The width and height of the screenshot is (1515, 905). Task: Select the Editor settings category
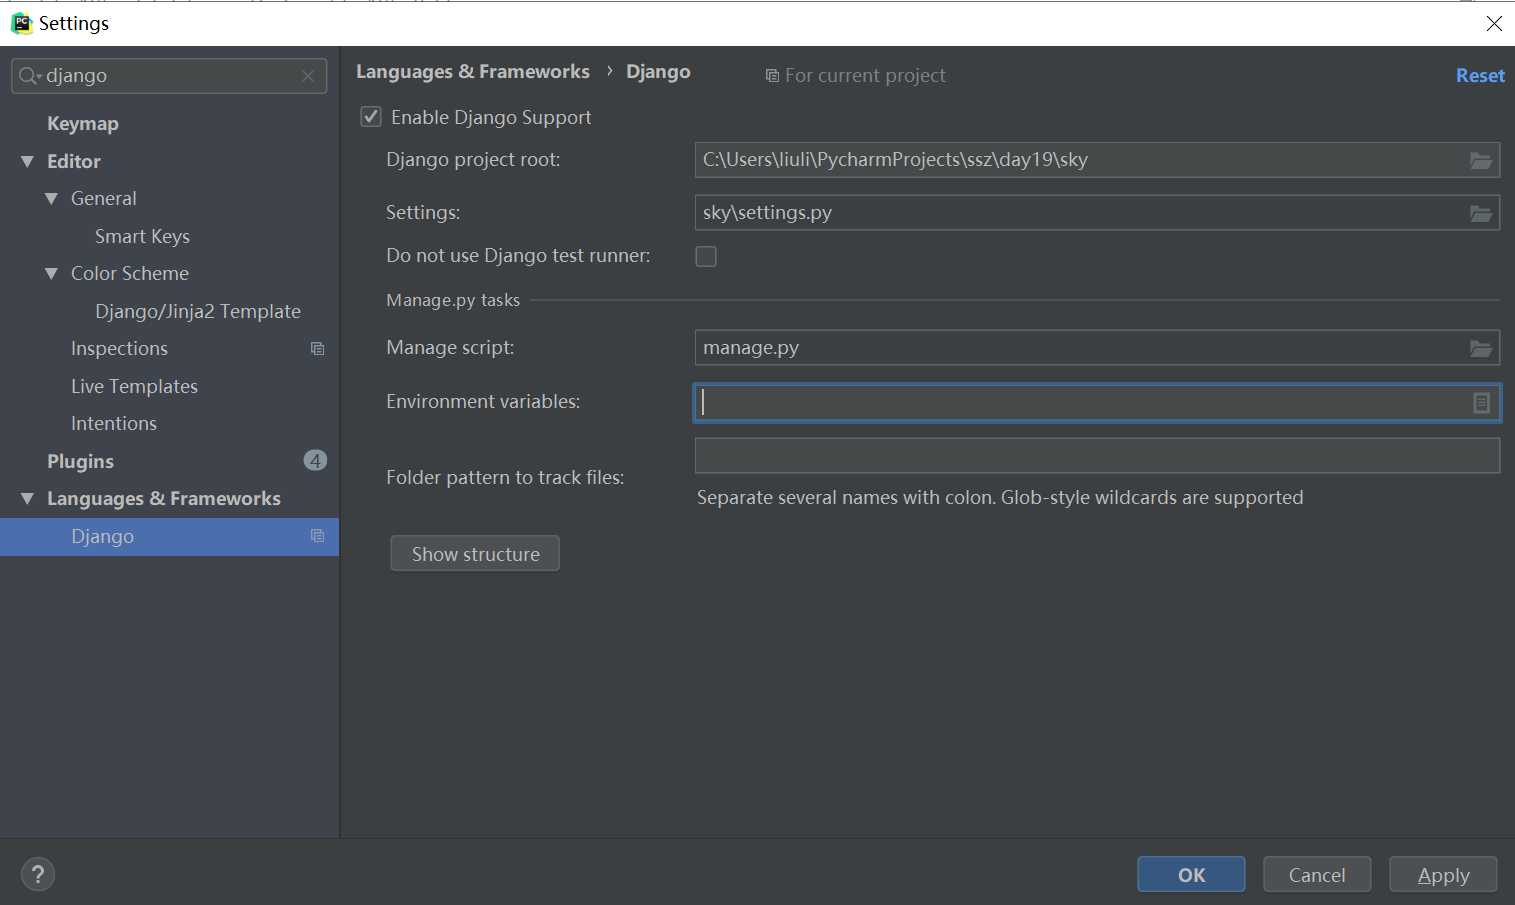[x=74, y=161]
